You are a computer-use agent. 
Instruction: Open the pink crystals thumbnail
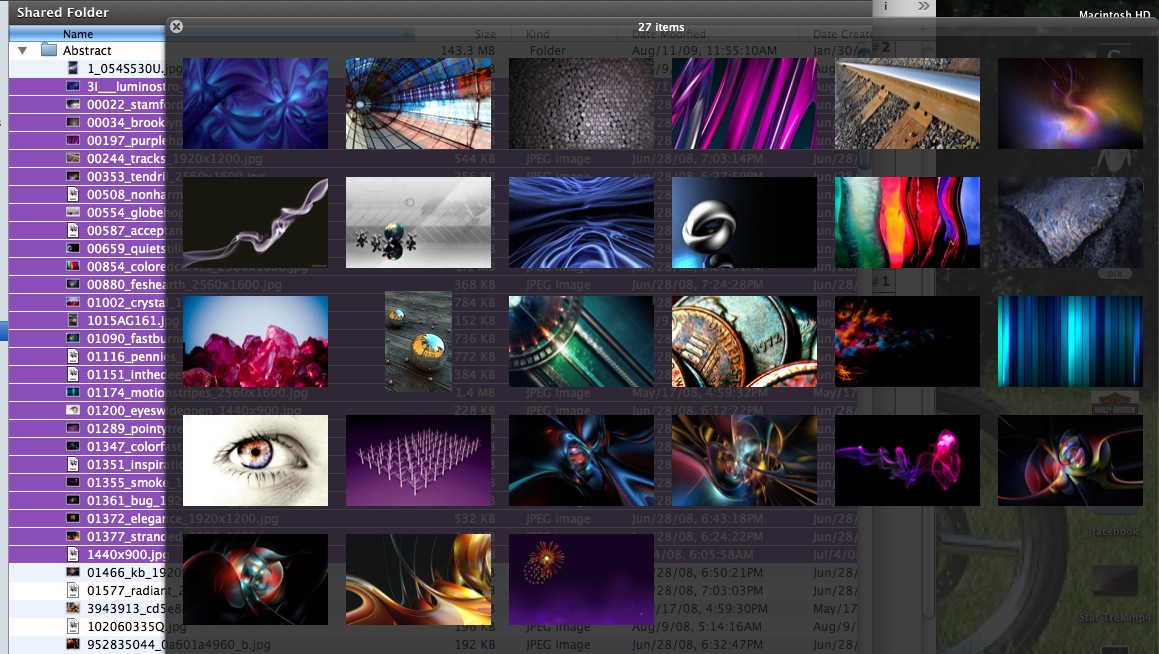click(255, 342)
